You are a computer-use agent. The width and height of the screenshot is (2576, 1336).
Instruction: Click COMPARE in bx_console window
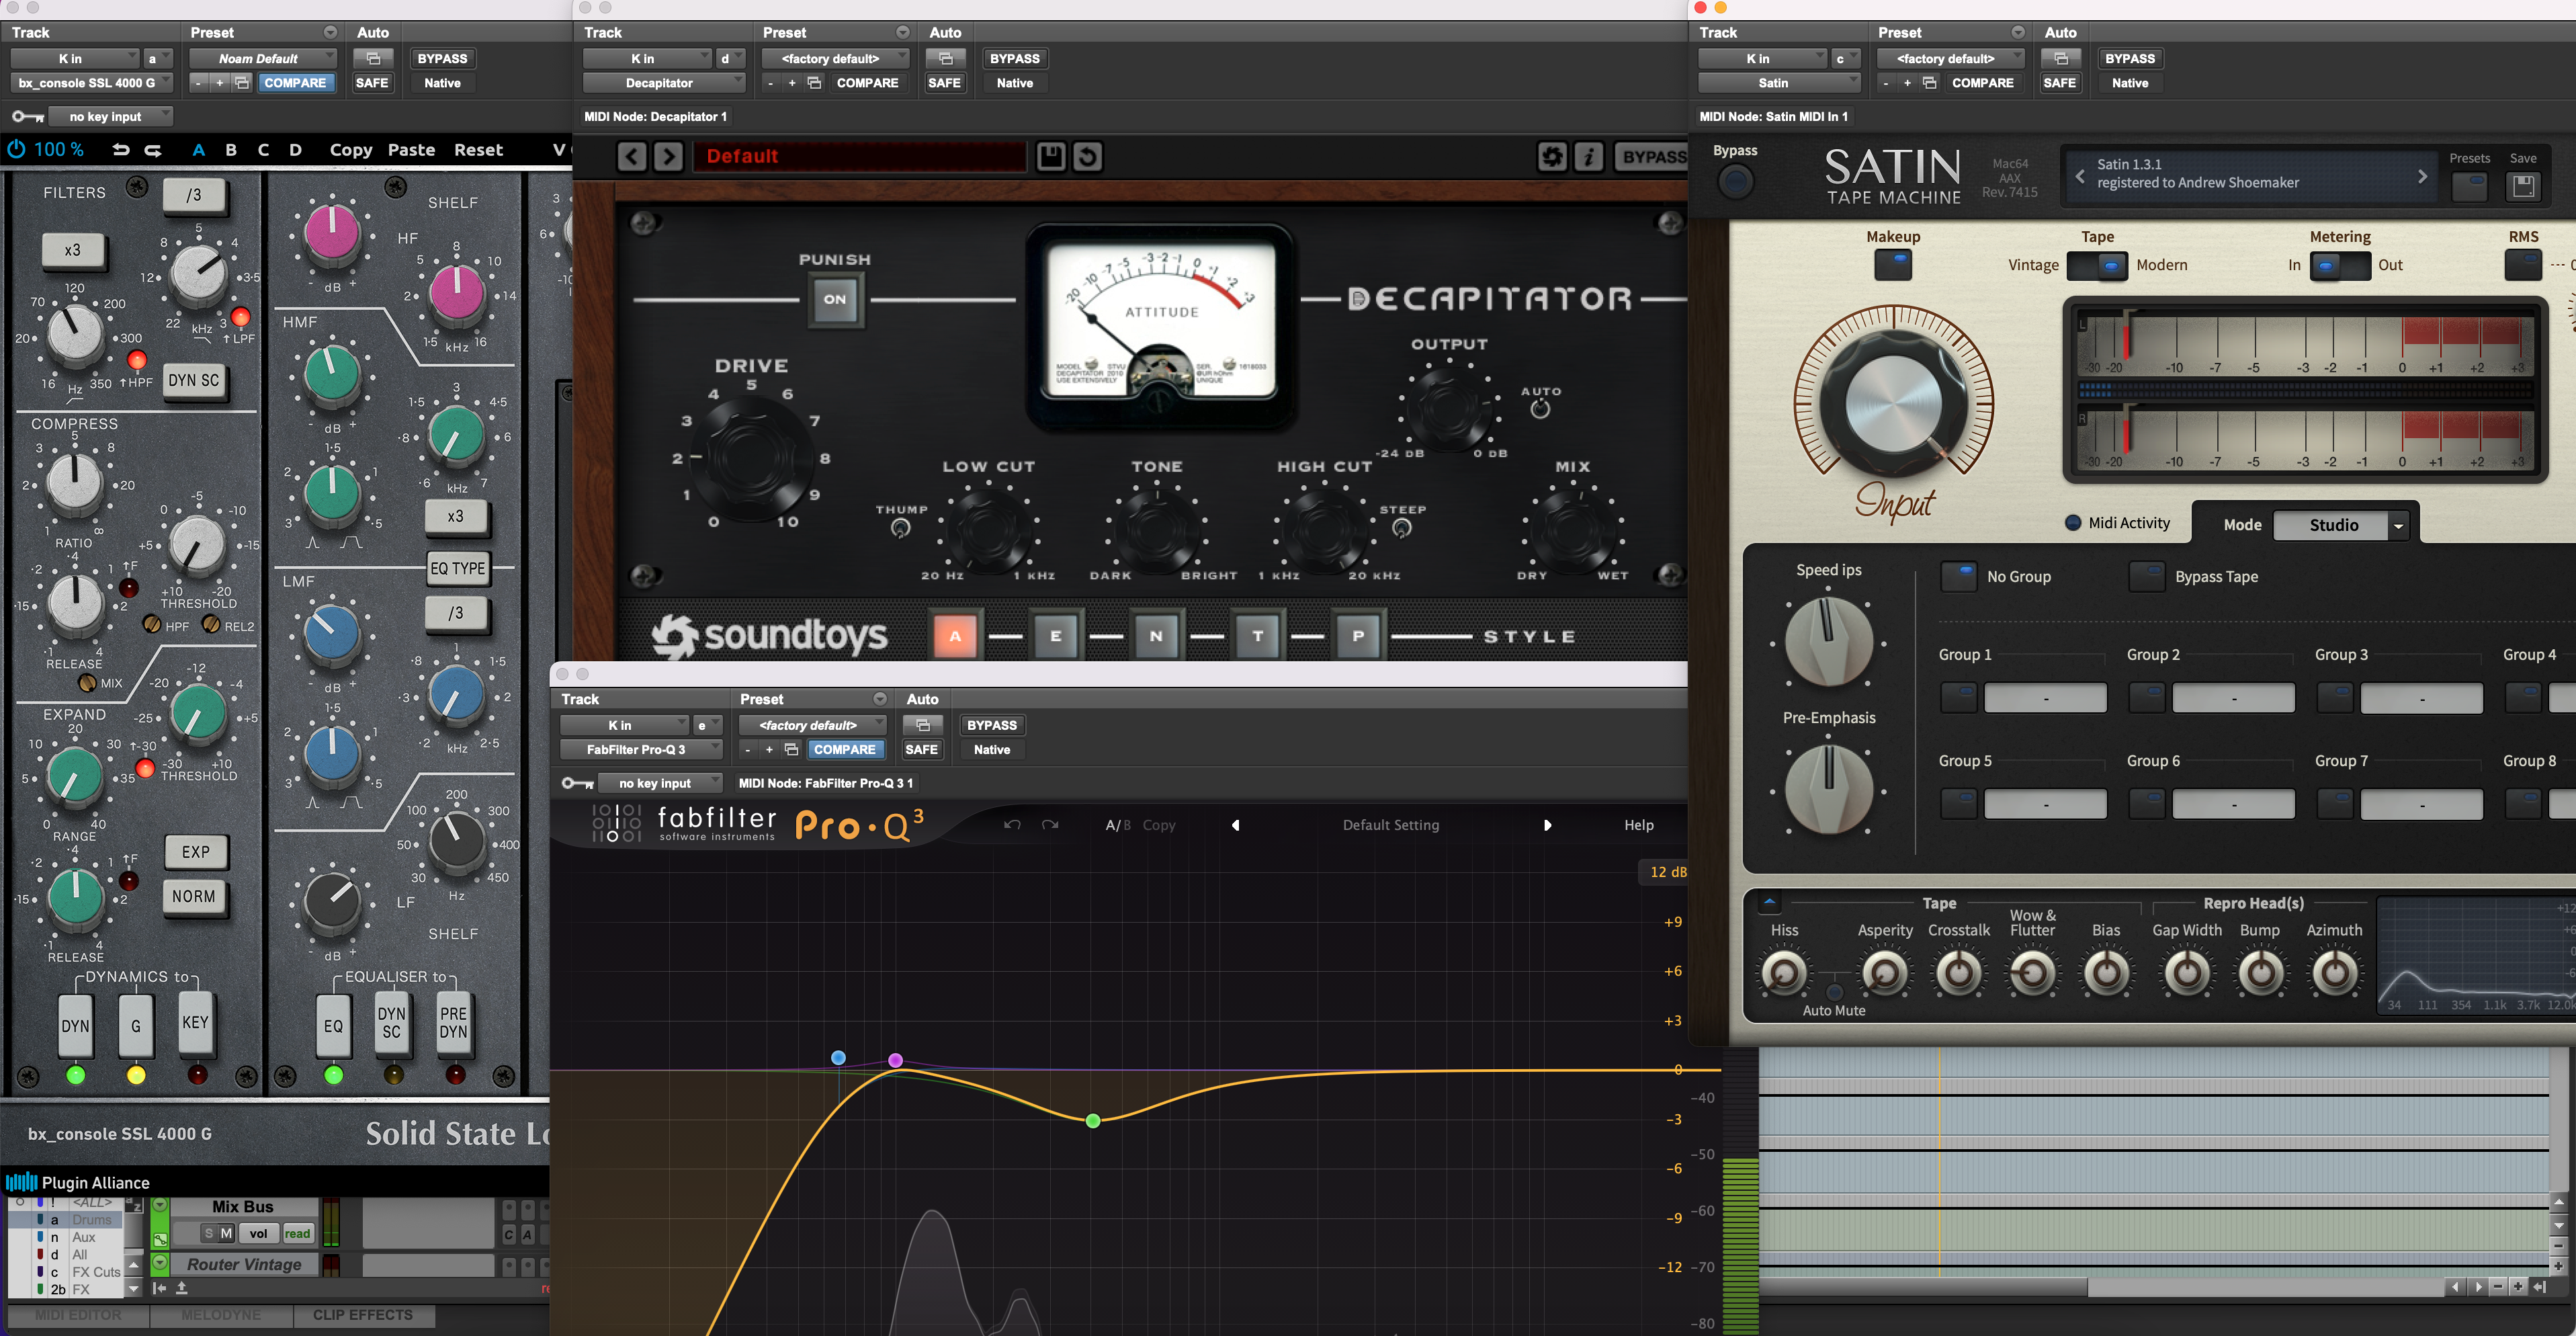pyautogui.click(x=295, y=83)
